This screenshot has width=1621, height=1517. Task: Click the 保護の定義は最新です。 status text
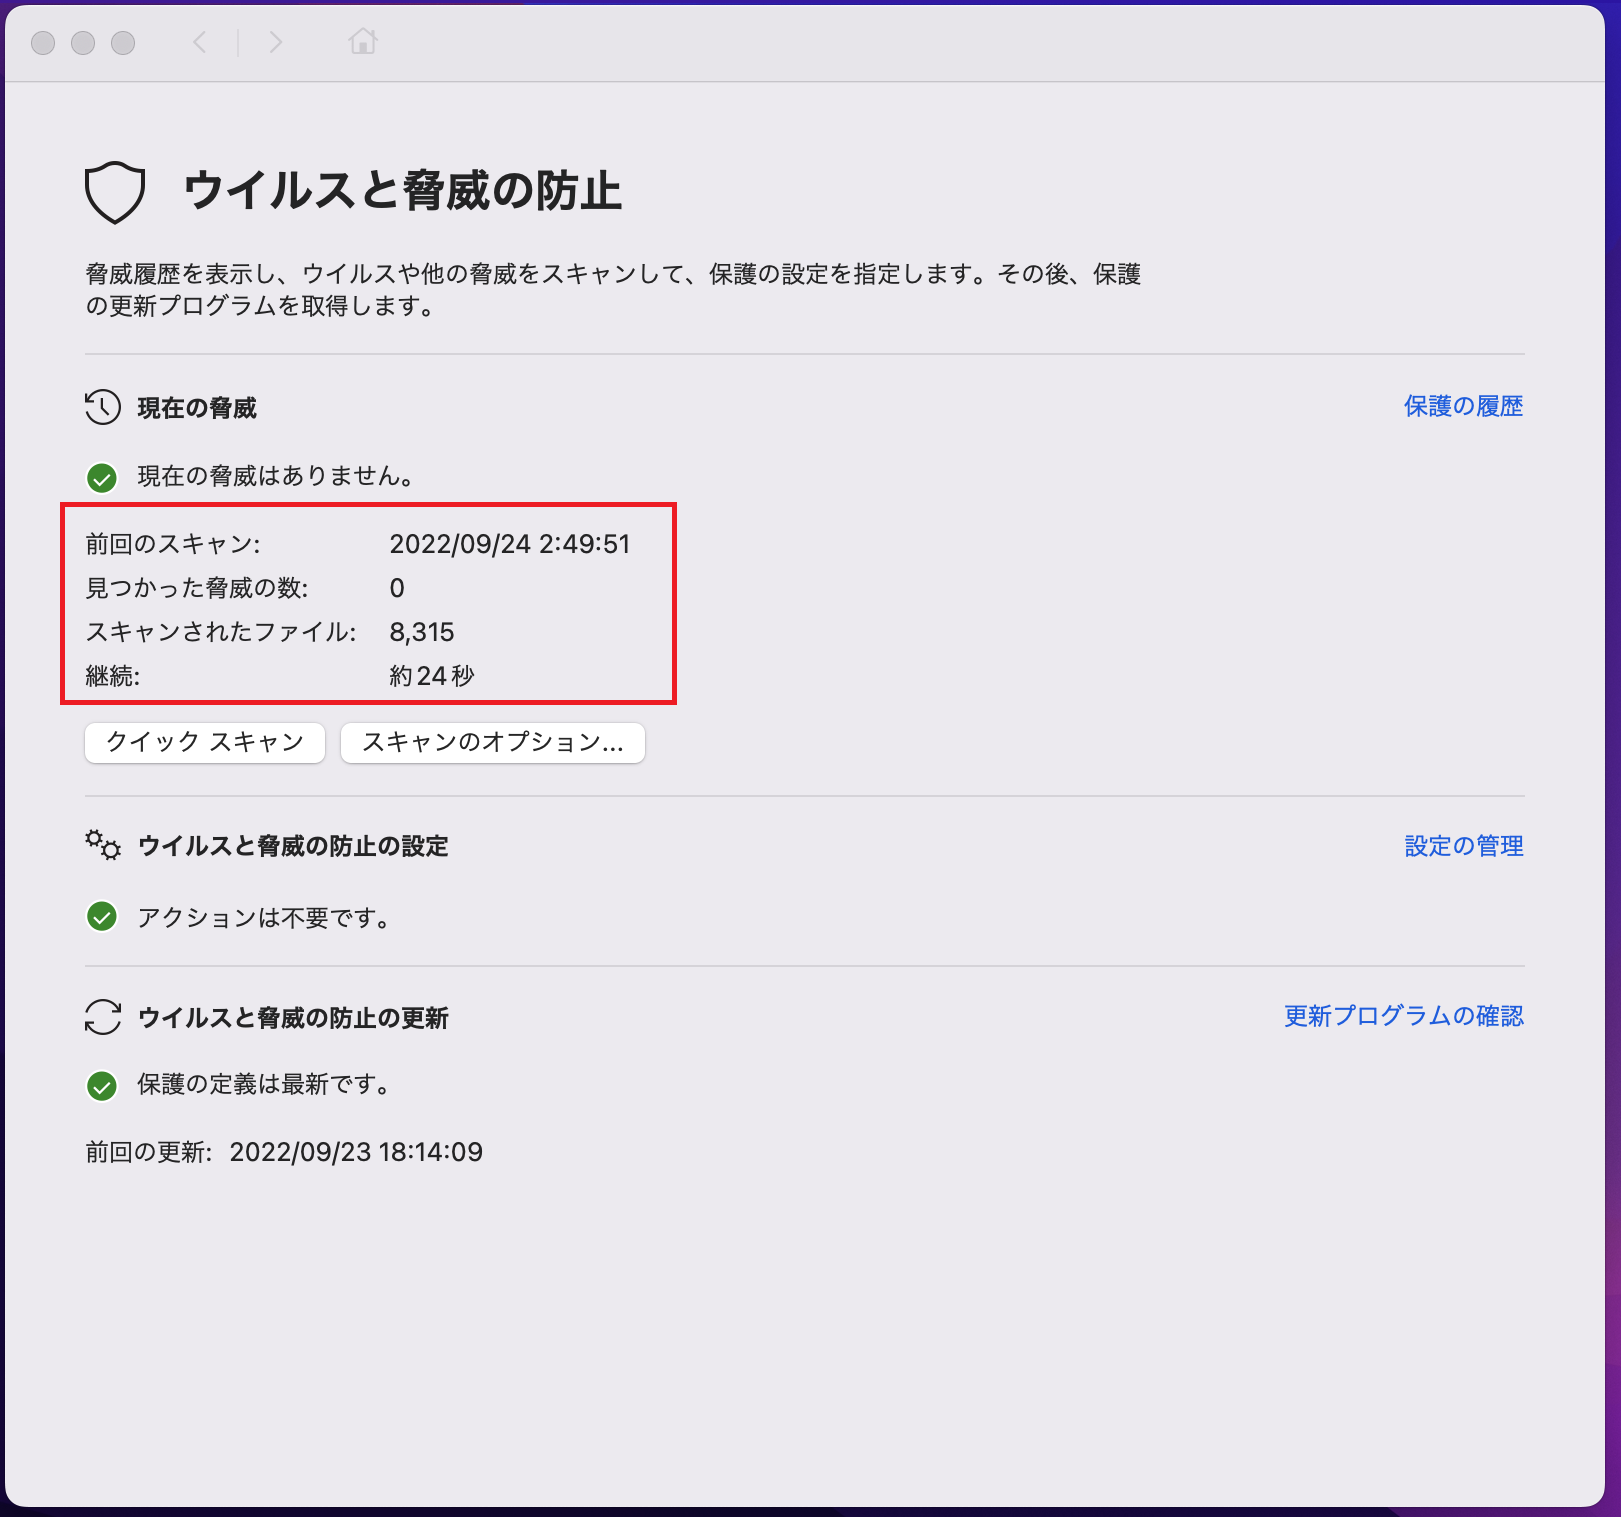pyautogui.click(x=264, y=1084)
